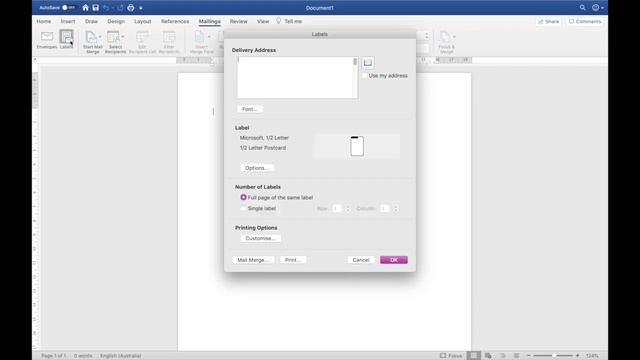This screenshot has width=640, height=360.
Task: Click the Print... button in the dialog
Action: 293,260
